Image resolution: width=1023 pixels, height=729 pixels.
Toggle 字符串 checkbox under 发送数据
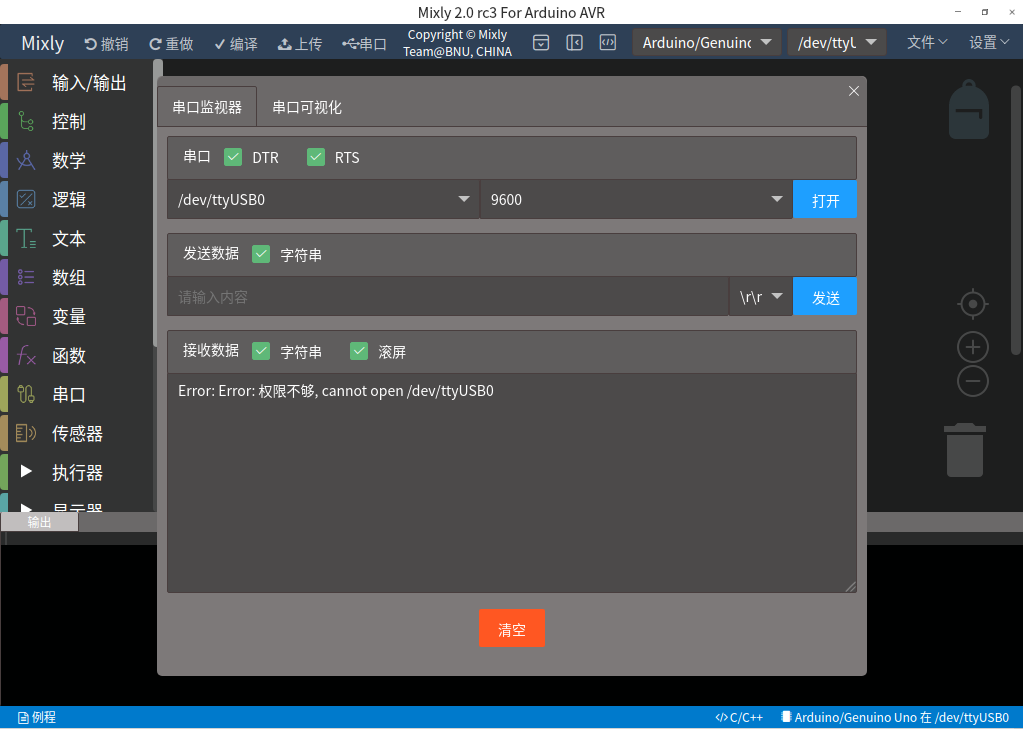click(261, 254)
